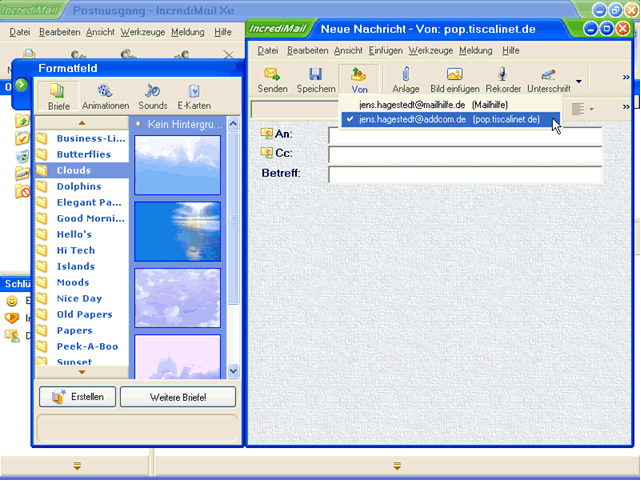
Task: Open Hilfe menu in Postausgang window
Action: 223,32
